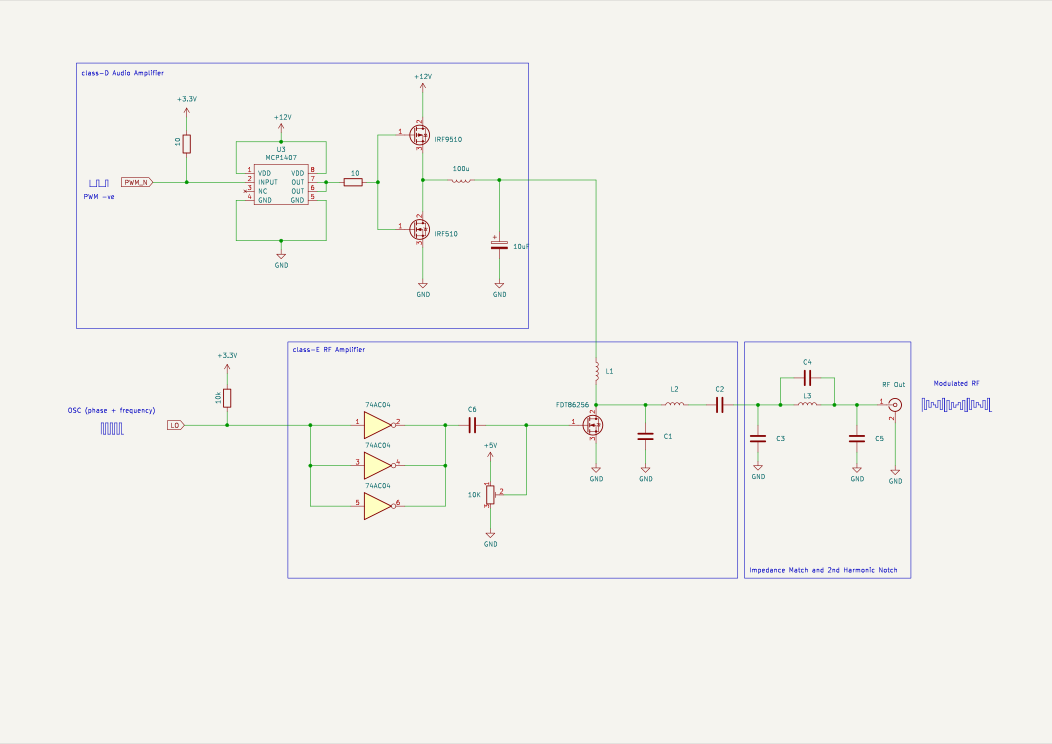Select the RF Out coaxial connector
The image size is (1052, 744).
coord(895,405)
